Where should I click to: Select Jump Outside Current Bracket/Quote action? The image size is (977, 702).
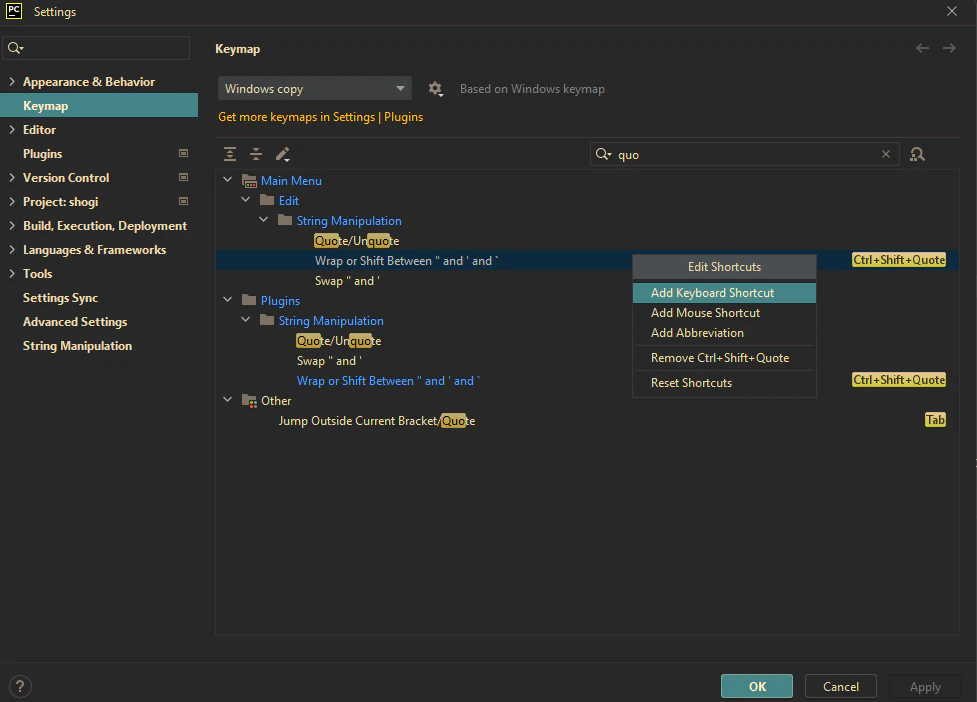376,421
